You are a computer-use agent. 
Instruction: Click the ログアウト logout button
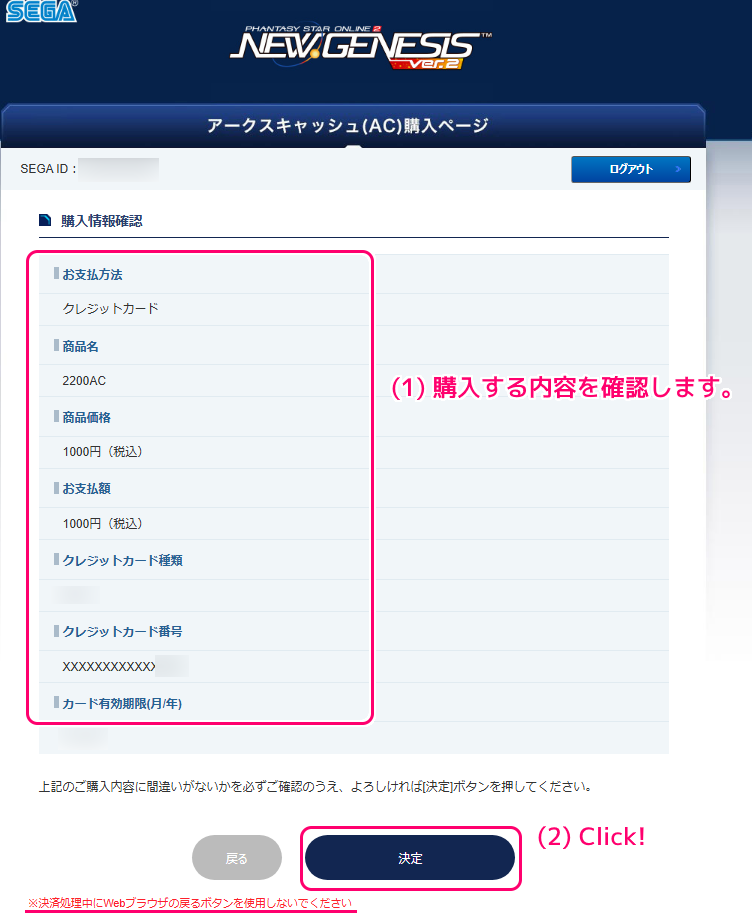click(x=630, y=169)
